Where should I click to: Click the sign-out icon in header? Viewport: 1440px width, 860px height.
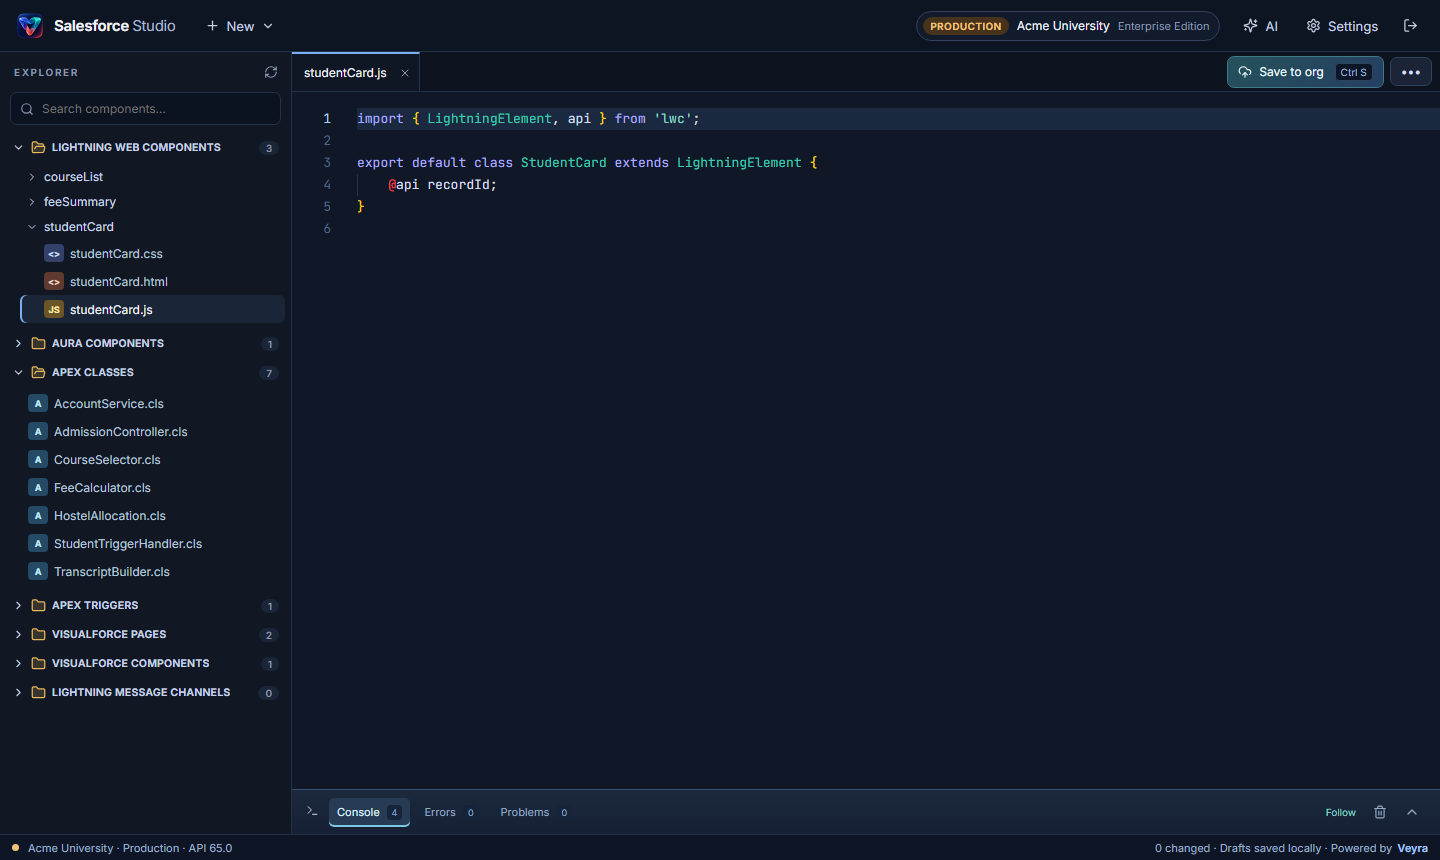[x=1411, y=26]
